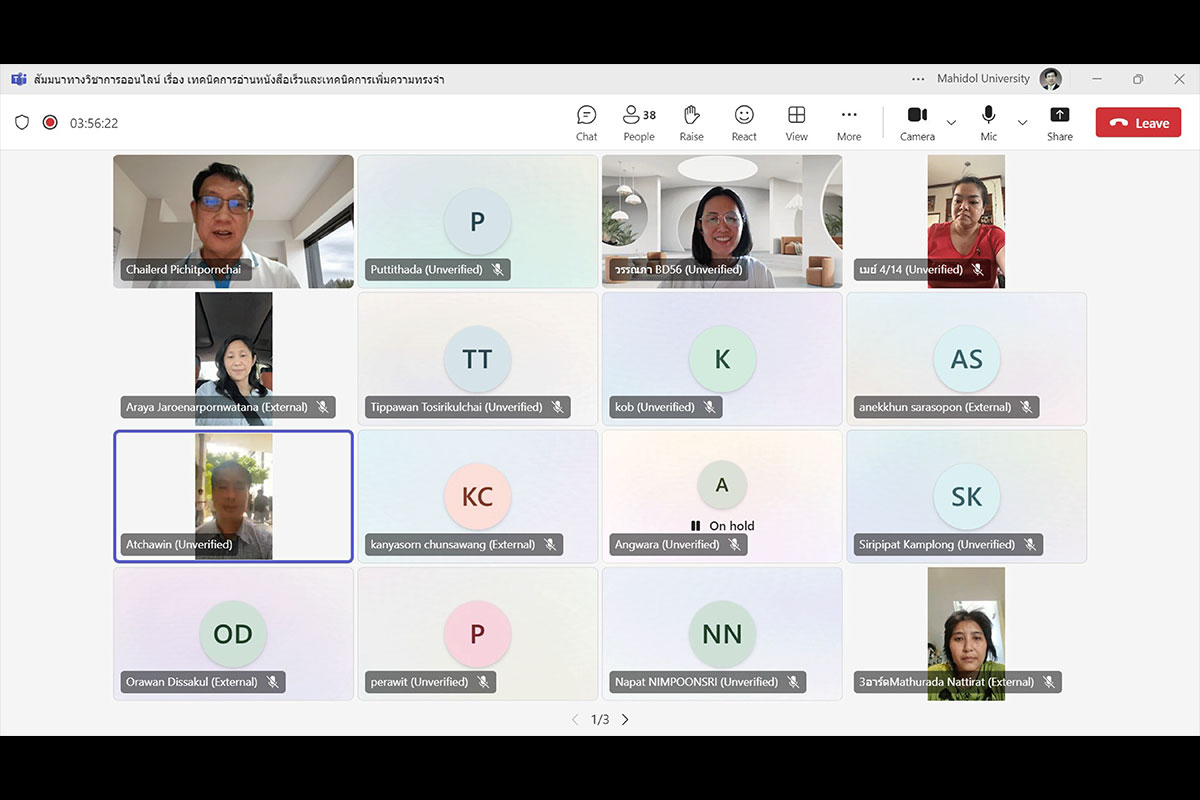The height and width of the screenshot is (800, 1200).
Task: Leave the meeting
Action: [1138, 123]
